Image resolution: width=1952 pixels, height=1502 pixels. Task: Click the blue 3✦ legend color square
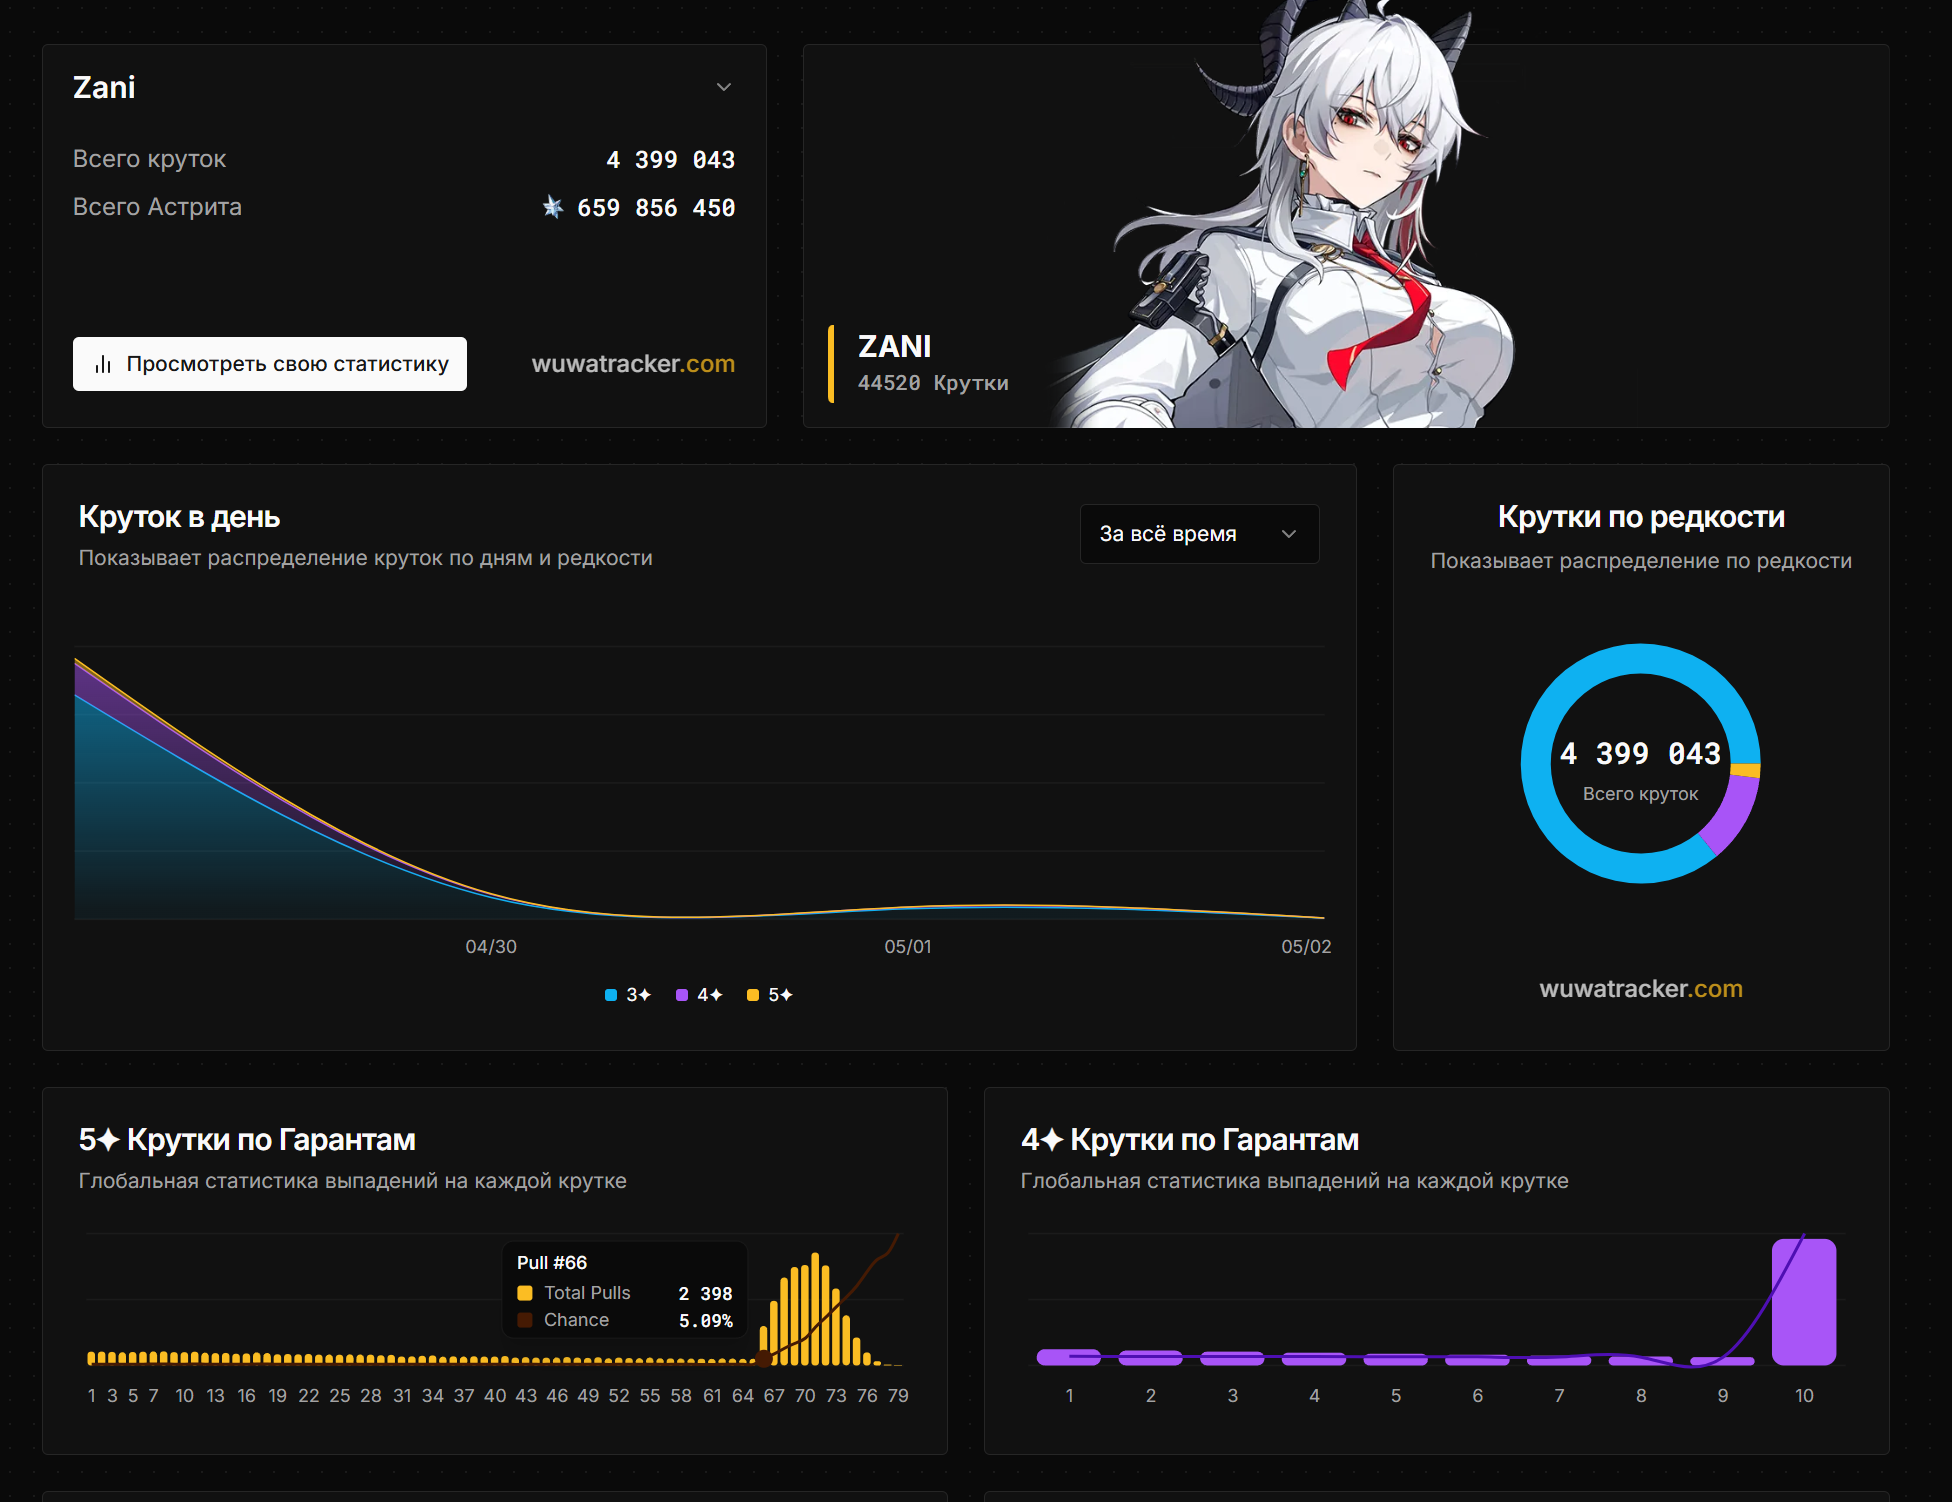[x=611, y=995]
